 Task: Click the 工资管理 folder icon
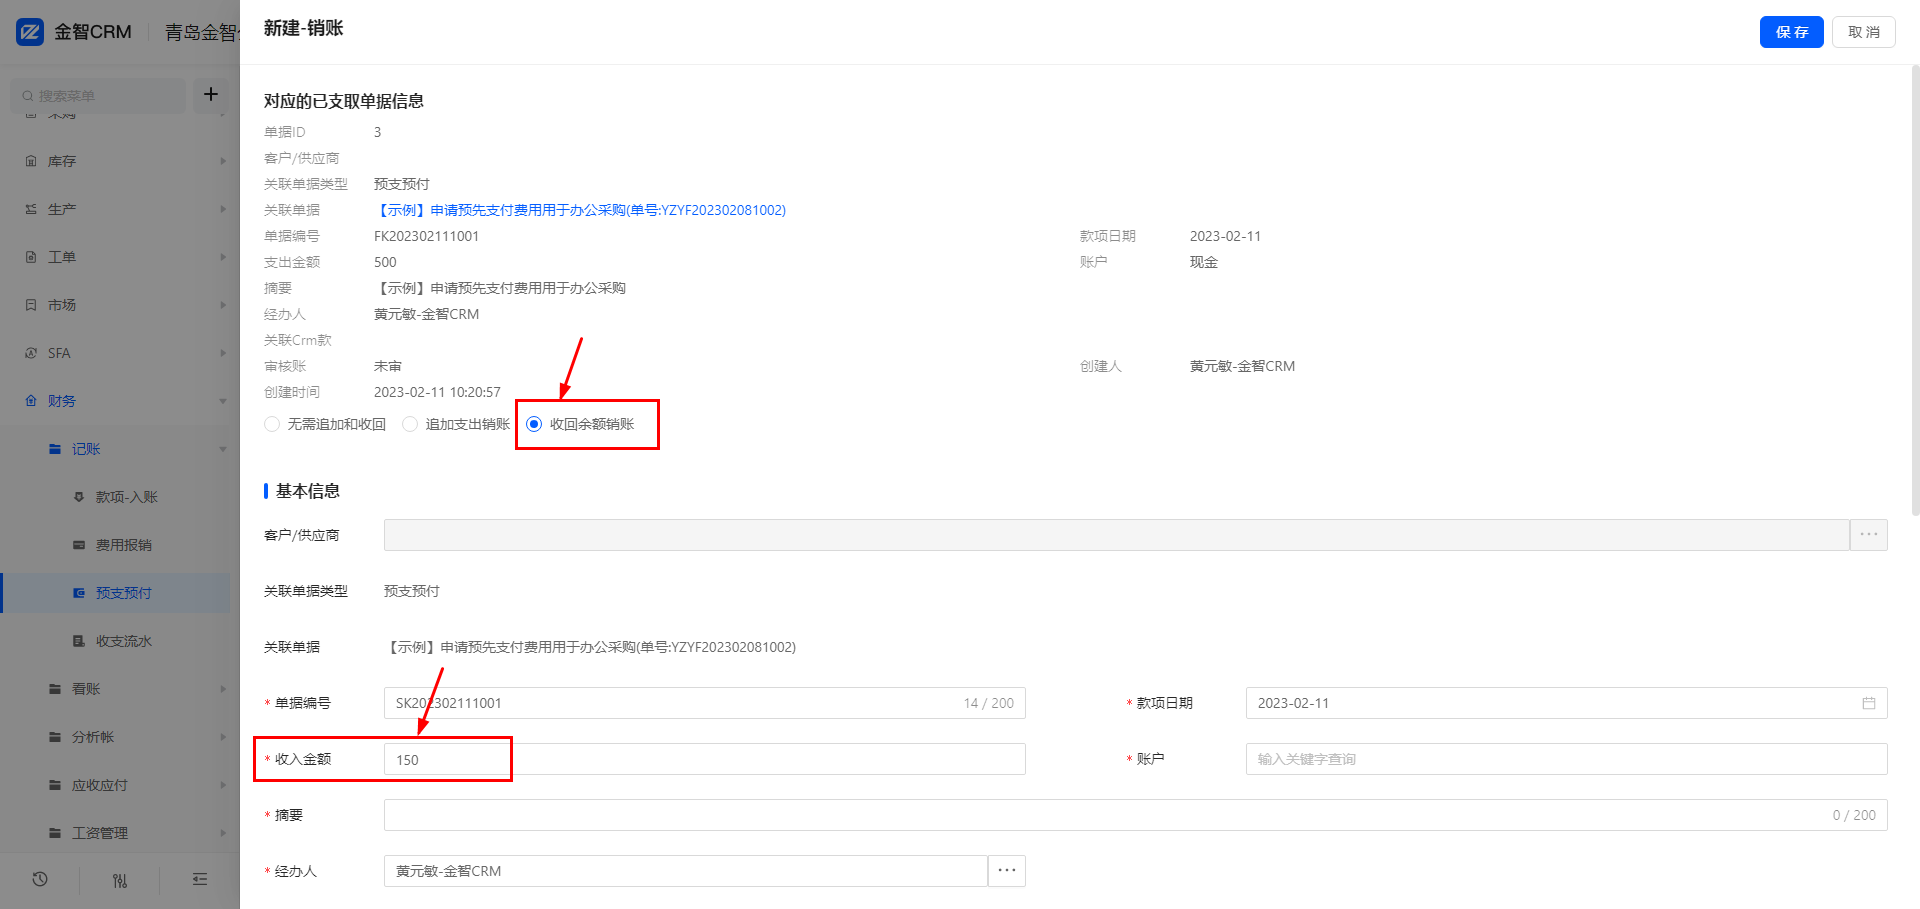click(55, 833)
